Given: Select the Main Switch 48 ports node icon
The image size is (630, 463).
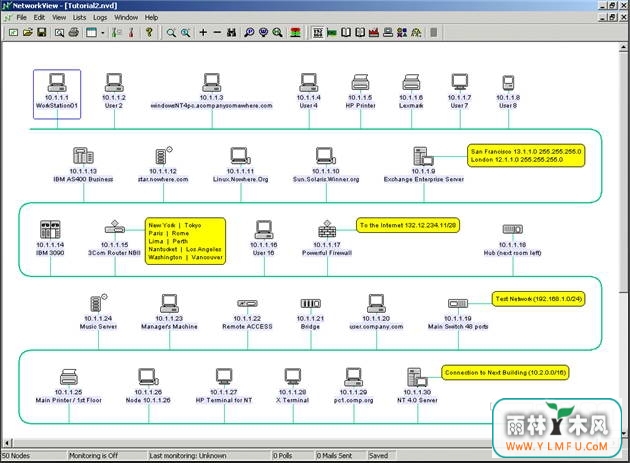Looking at the screenshot, I should (458, 303).
